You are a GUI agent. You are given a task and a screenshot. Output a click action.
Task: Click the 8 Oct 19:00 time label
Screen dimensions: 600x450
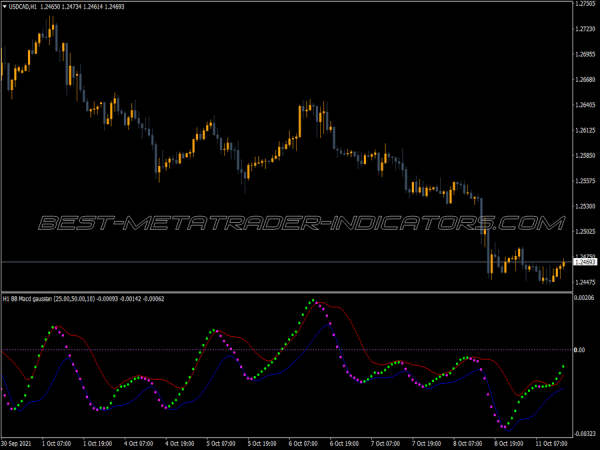click(x=509, y=444)
